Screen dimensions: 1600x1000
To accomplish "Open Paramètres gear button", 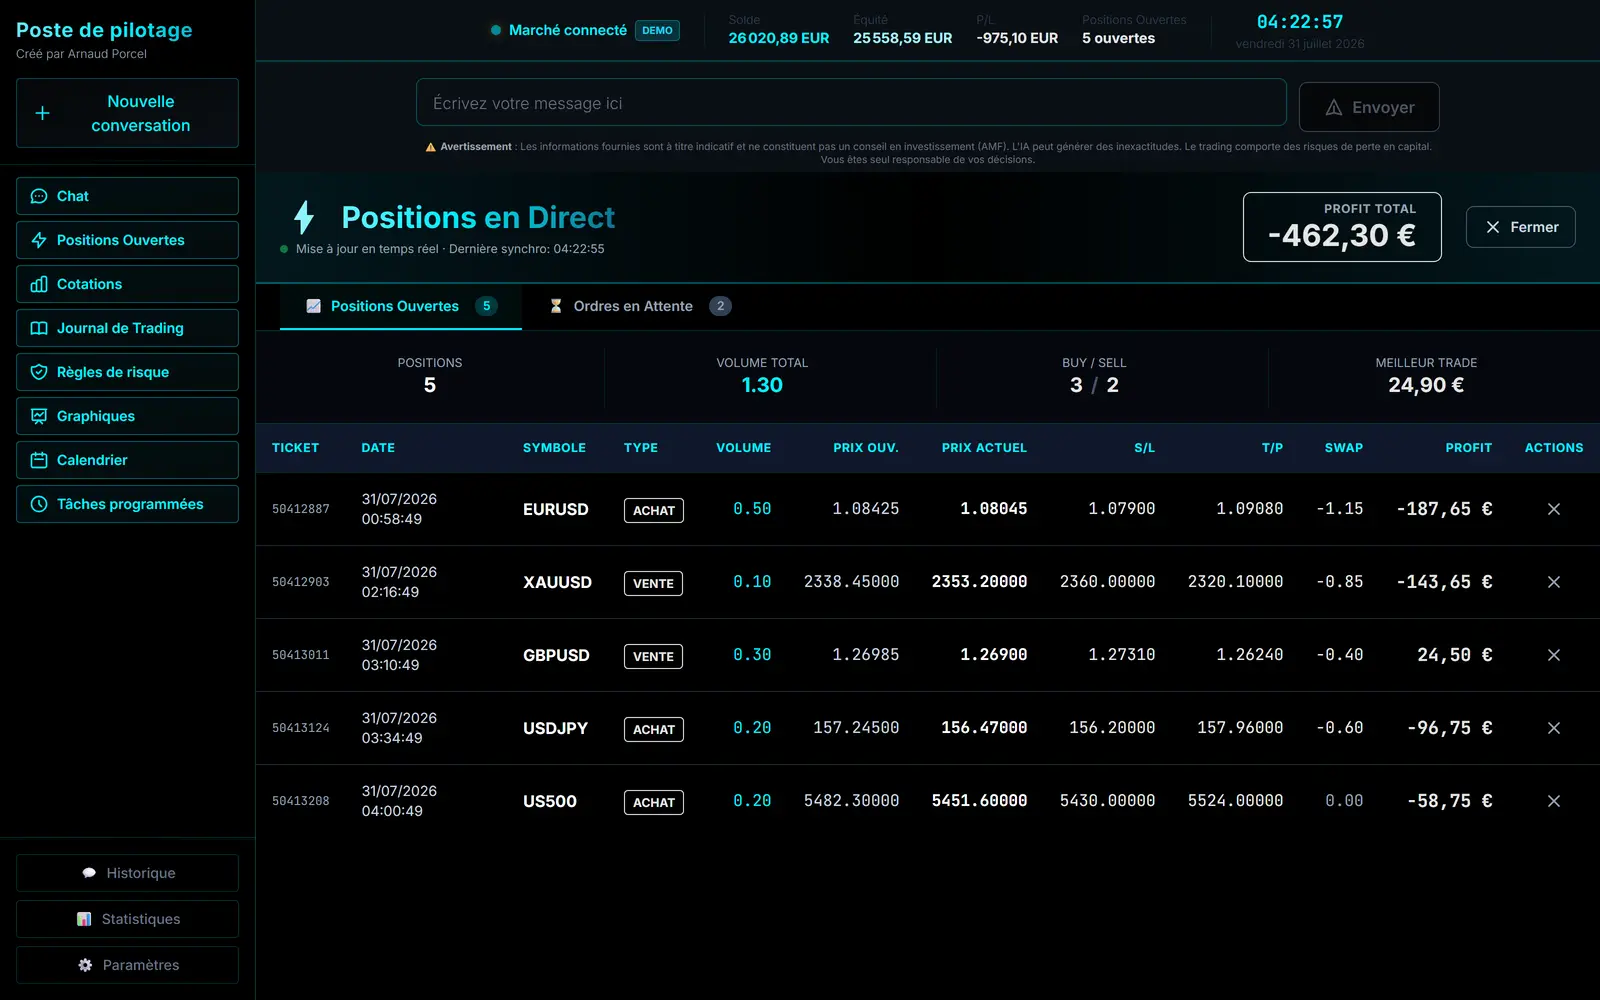I will click(x=127, y=965).
